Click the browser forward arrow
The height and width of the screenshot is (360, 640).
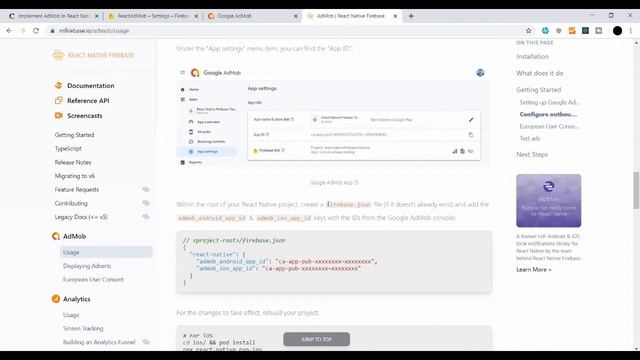tap(22, 31)
